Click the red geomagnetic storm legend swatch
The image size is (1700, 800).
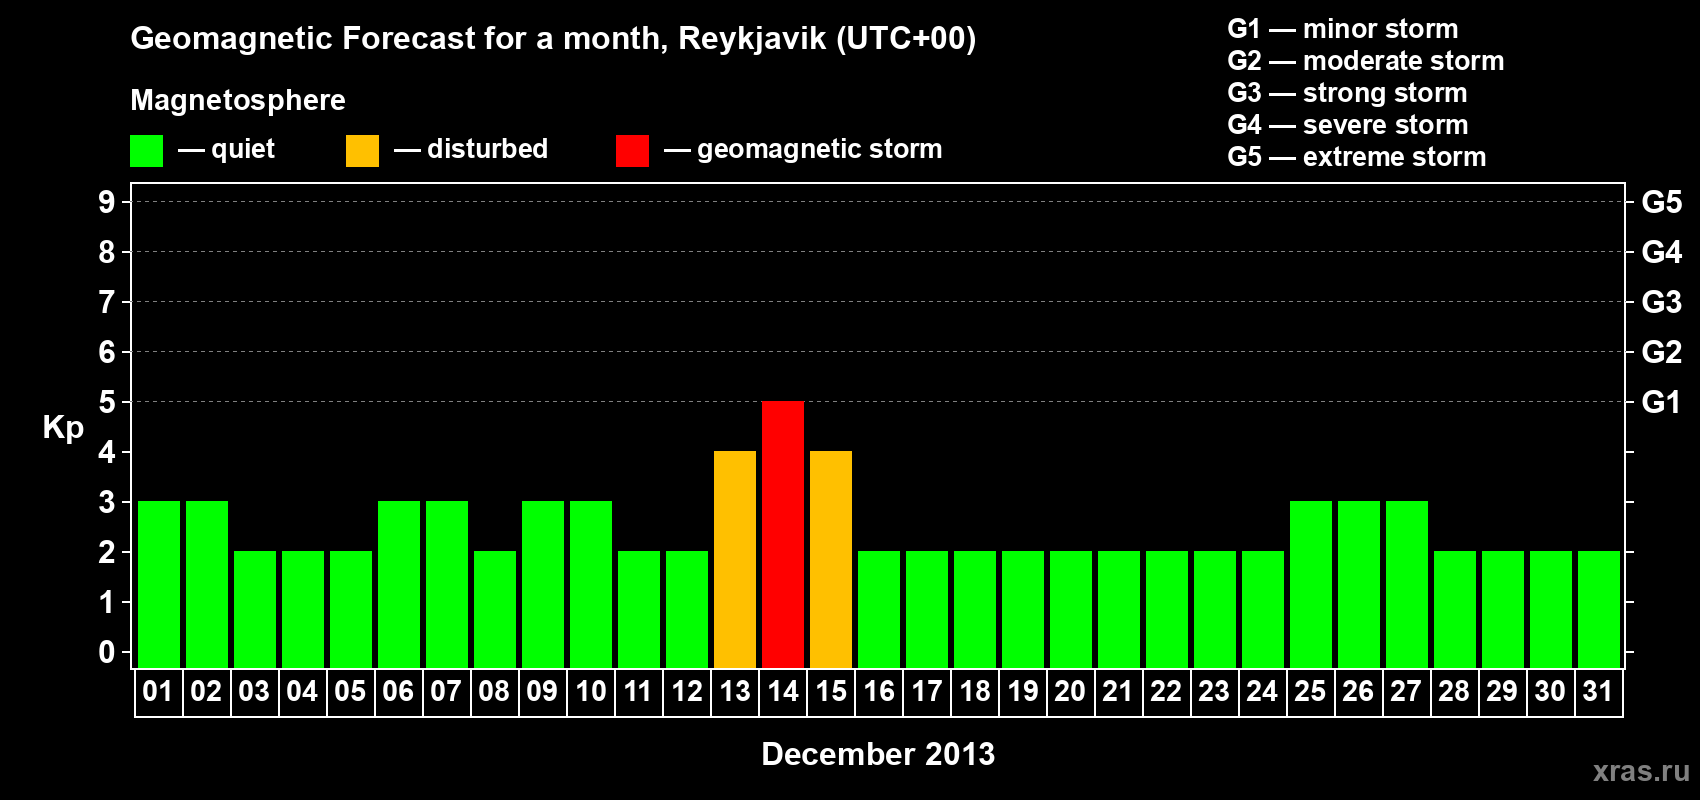pyautogui.click(x=632, y=151)
